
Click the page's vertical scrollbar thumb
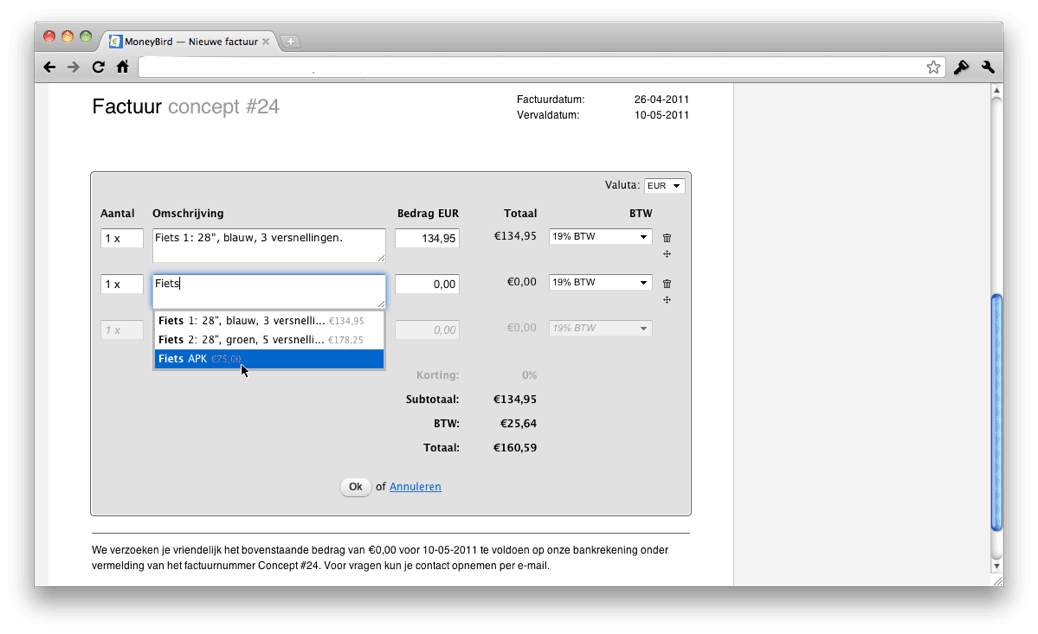coord(996,412)
